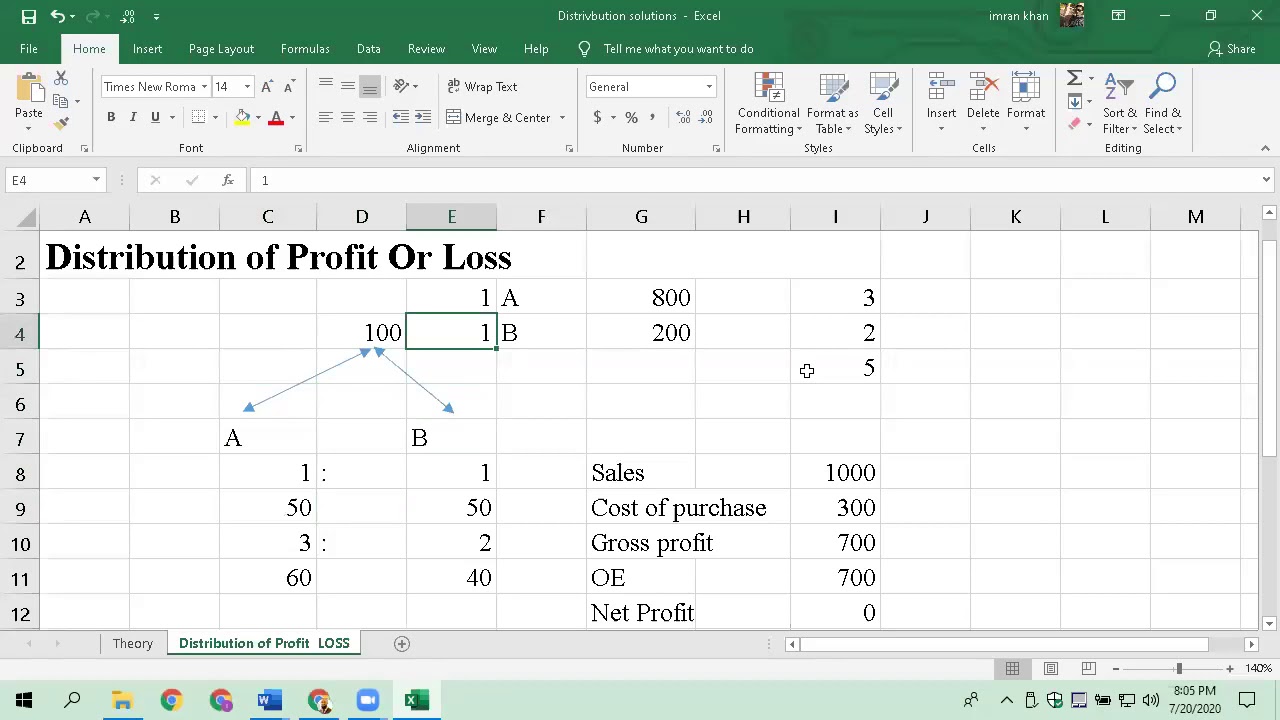Save the workbook with the Save icon
The height and width of the screenshot is (720, 1280).
point(29,16)
